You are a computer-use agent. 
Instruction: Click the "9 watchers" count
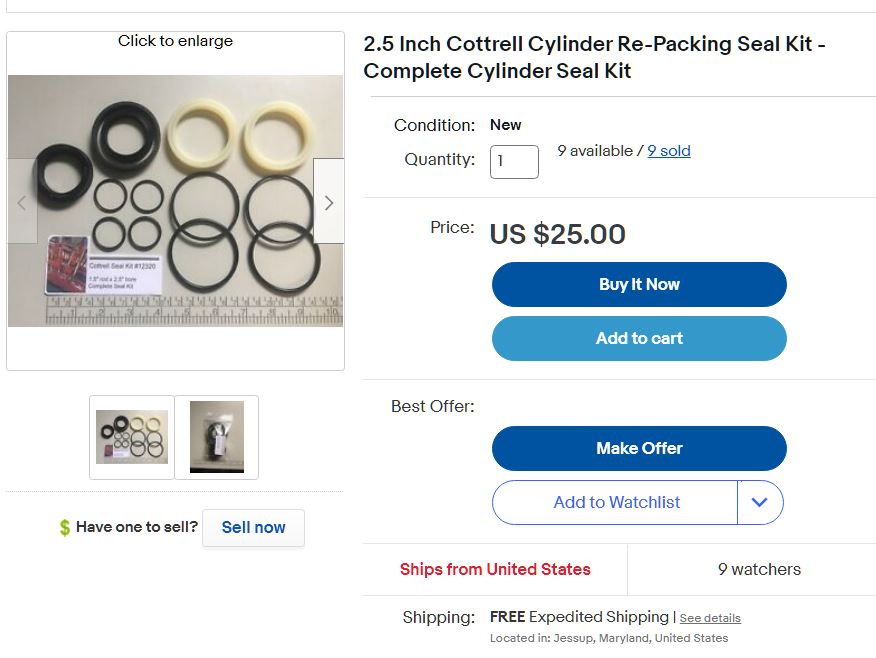pyautogui.click(x=759, y=570)
